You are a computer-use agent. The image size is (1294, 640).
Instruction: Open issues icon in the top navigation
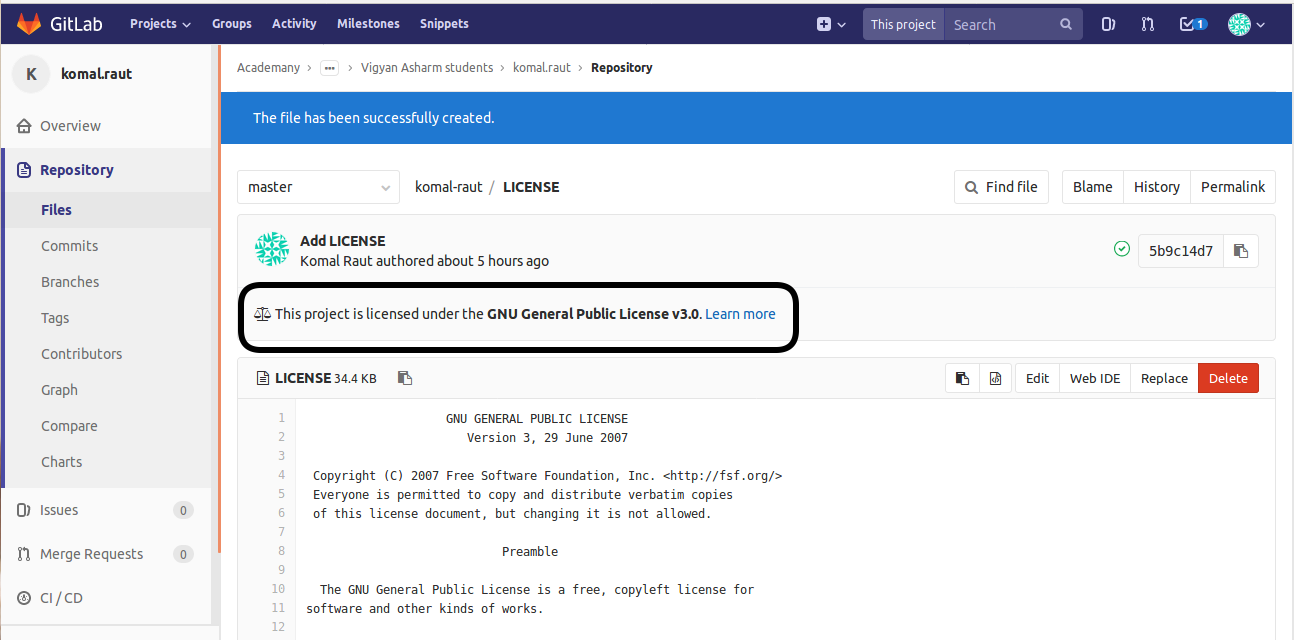coord(1108,24)
